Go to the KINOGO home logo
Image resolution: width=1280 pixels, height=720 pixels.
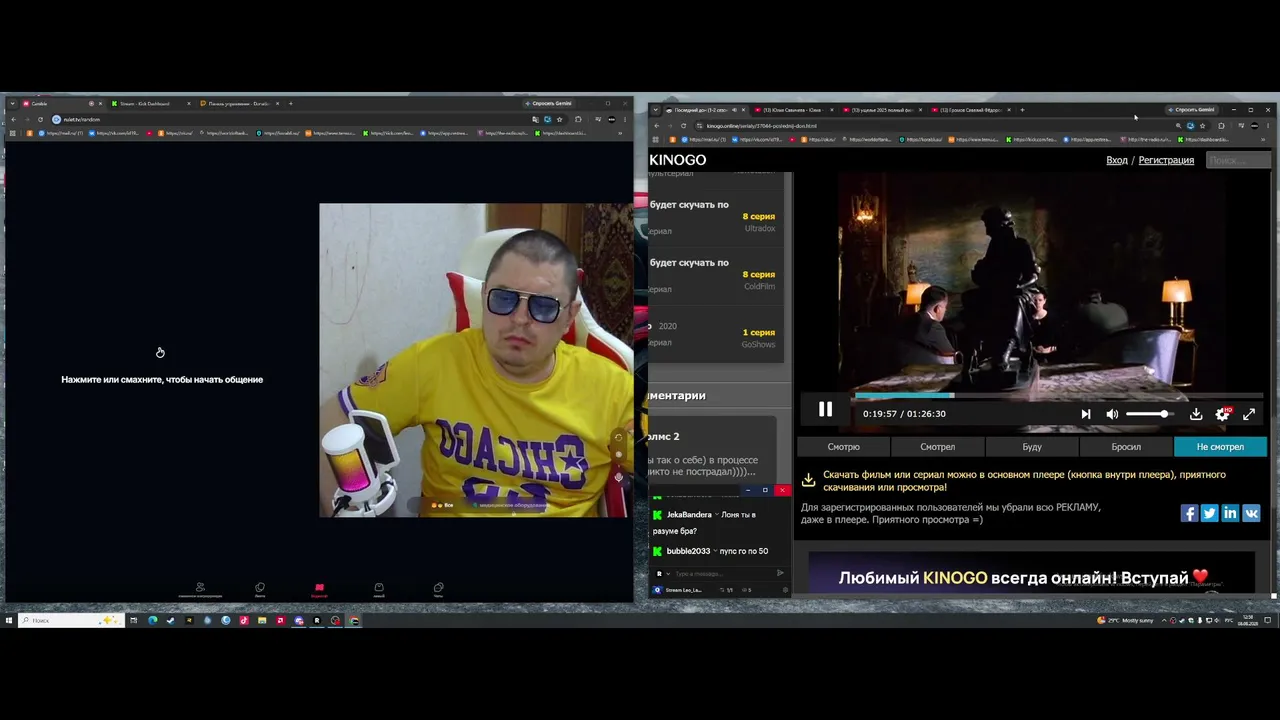click(678, 160)
